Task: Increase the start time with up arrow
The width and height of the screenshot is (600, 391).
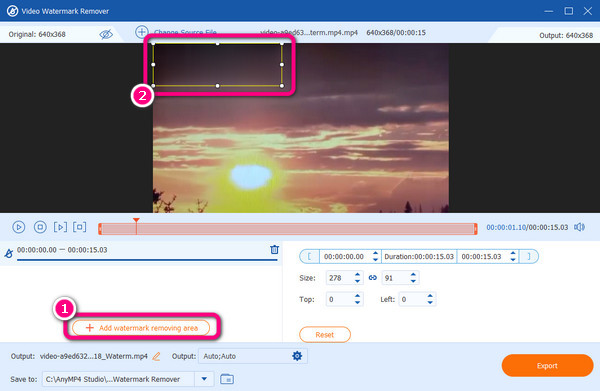Action: 375,253
